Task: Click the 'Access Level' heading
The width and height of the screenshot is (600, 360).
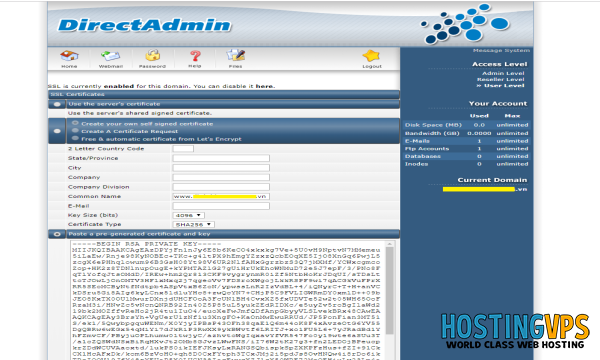Action: 499,64
